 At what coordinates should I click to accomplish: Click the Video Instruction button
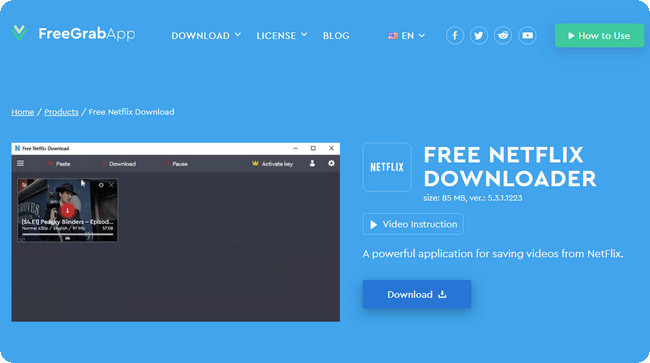point(413,224)
